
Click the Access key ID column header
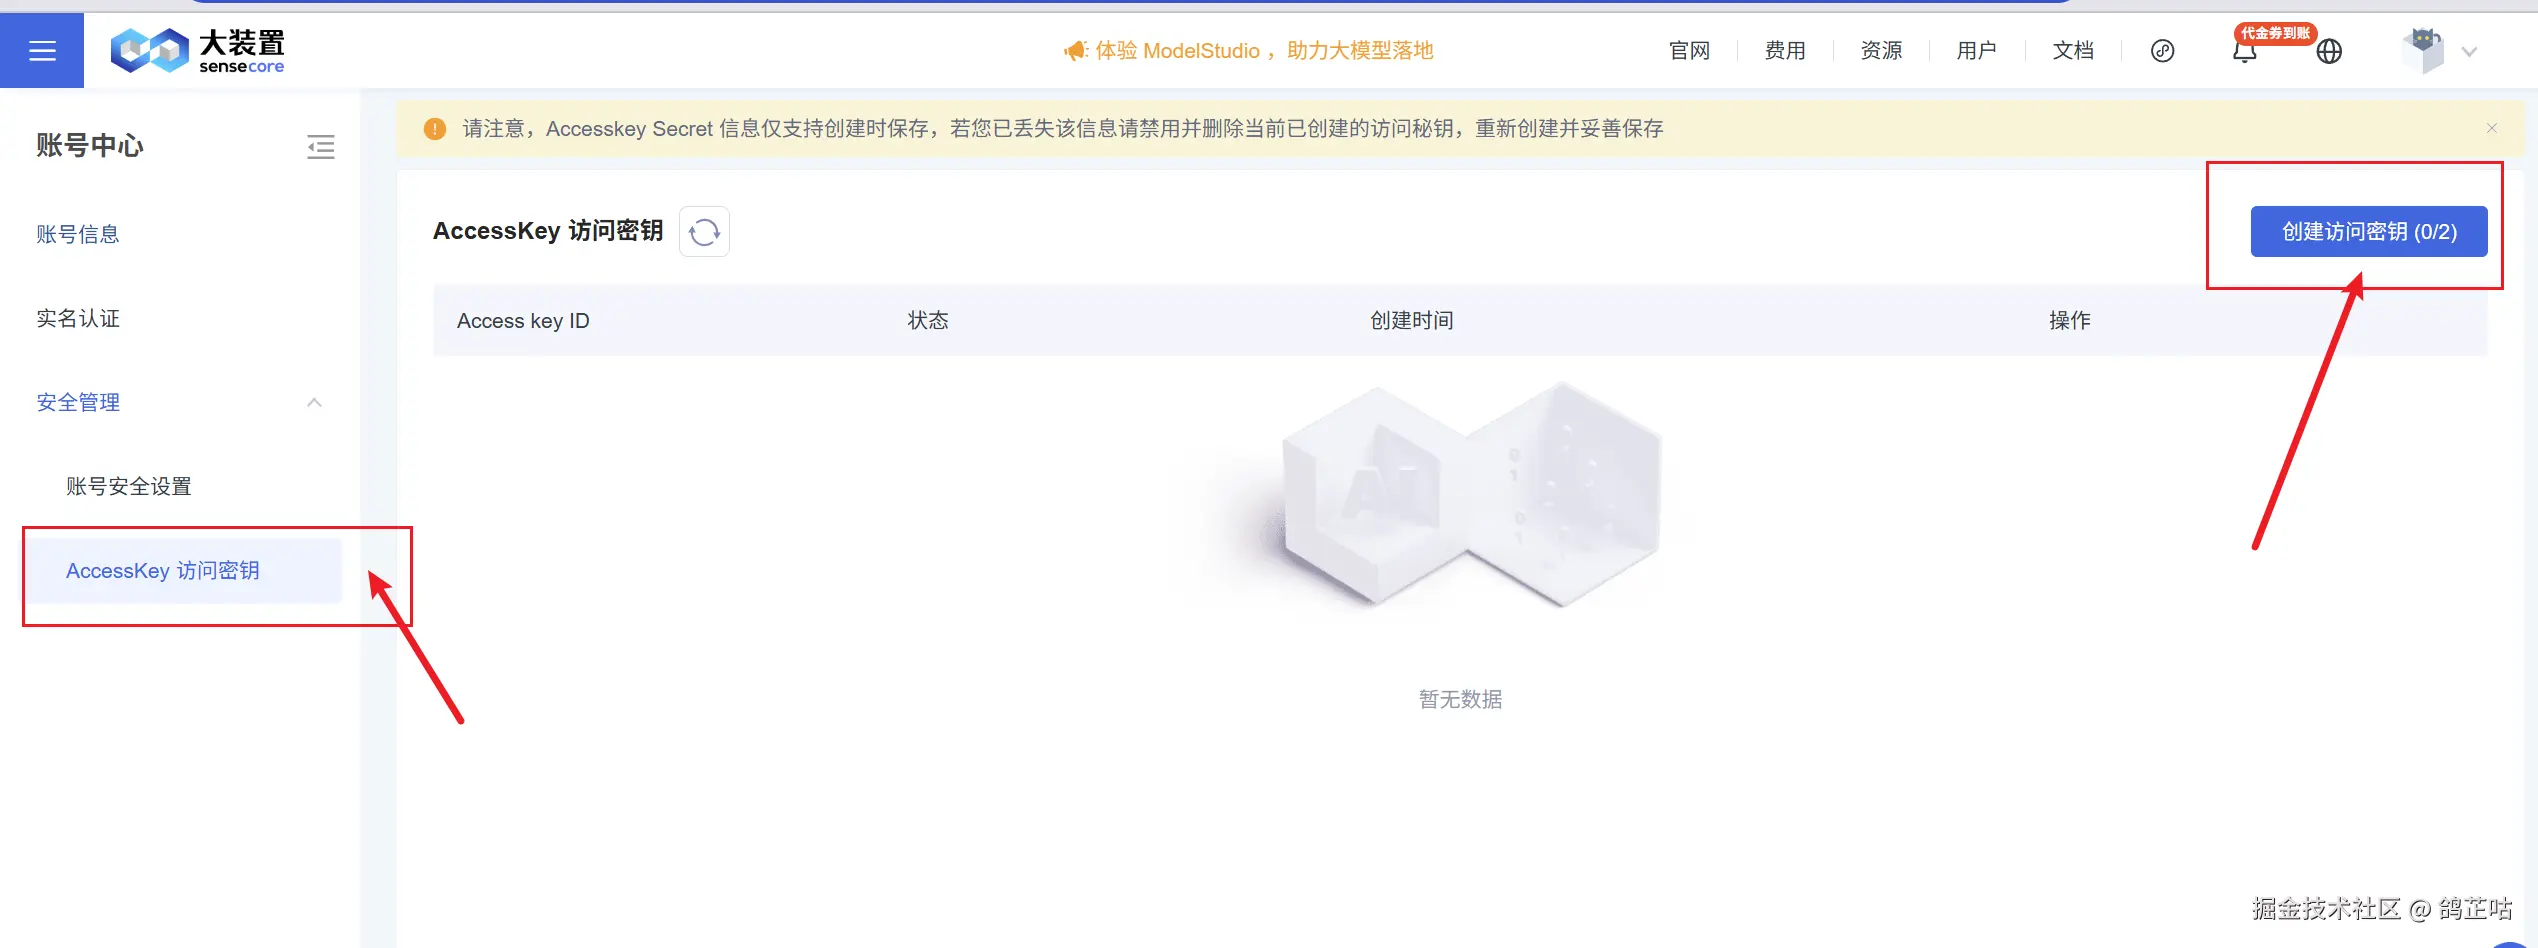pos(523,321)
